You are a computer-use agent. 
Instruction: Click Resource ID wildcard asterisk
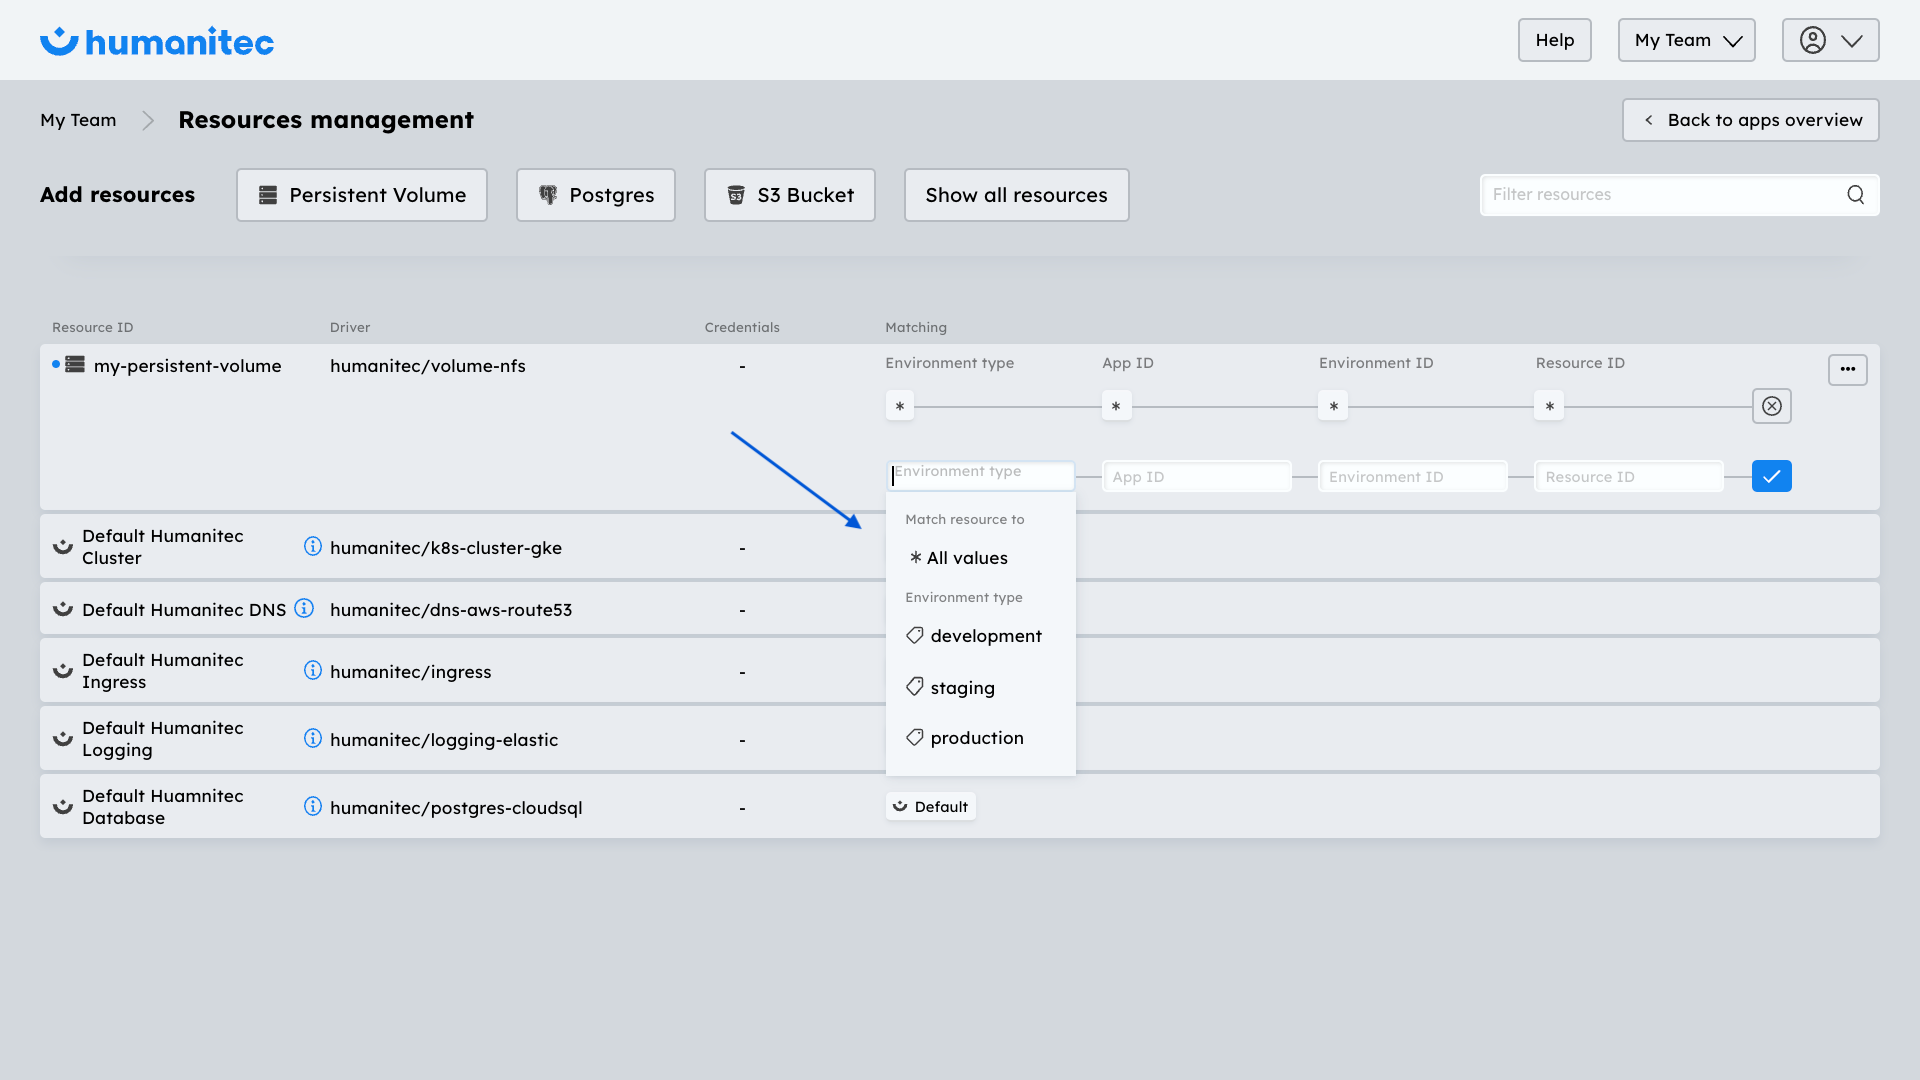[1549, 406]
